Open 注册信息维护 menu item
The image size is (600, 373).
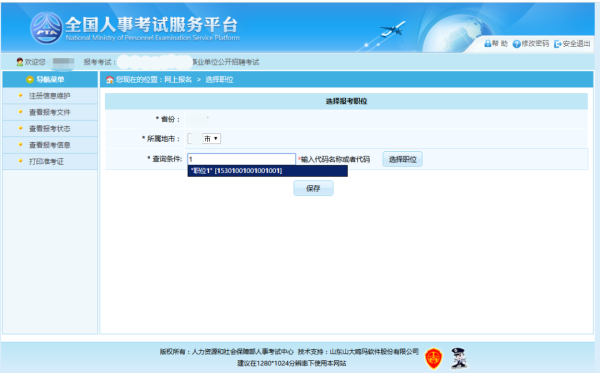pyautogui.click(x=49, y=96)
